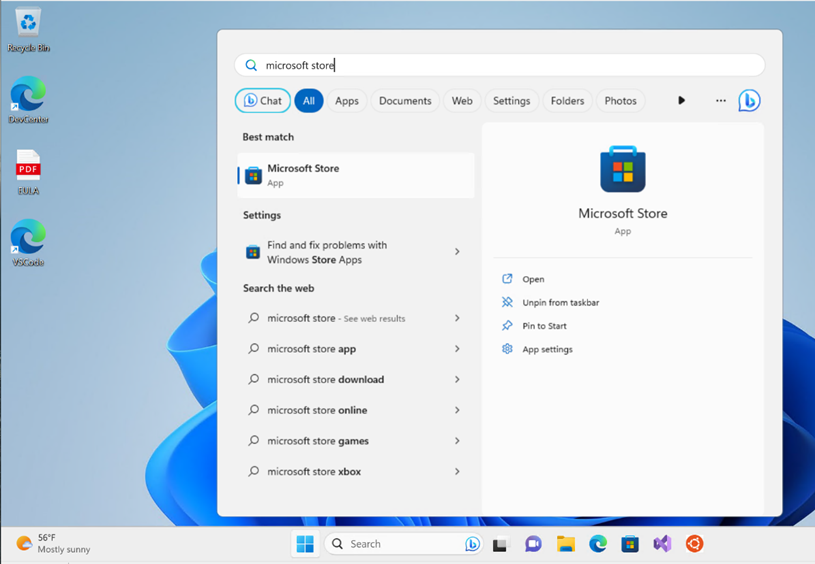Select 'microsoft store - See web results' suggestion
Image resolution: width=815 pixels, height=564 pixels.
356,318
